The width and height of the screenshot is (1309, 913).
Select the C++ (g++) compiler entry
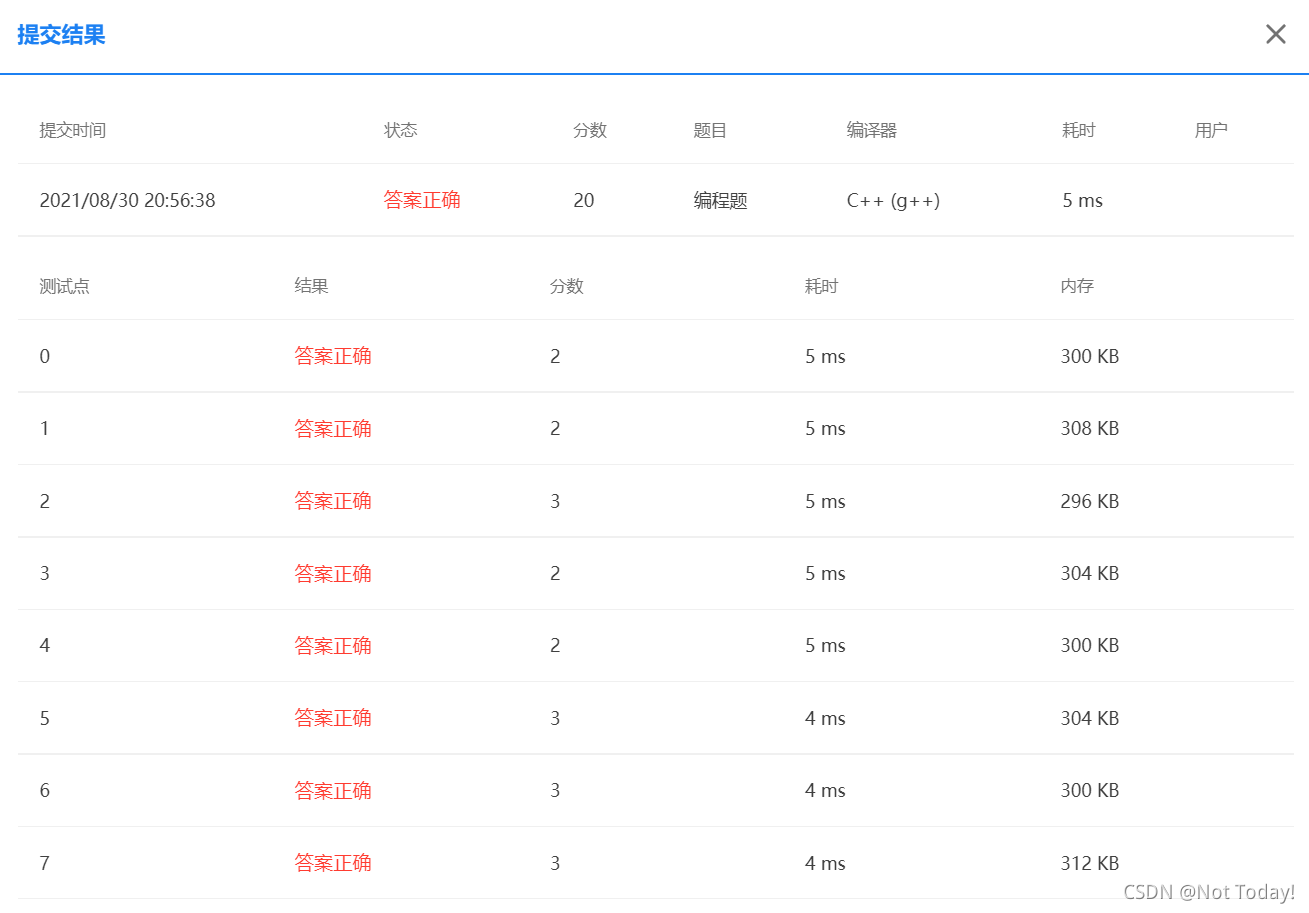coord(891,200)
